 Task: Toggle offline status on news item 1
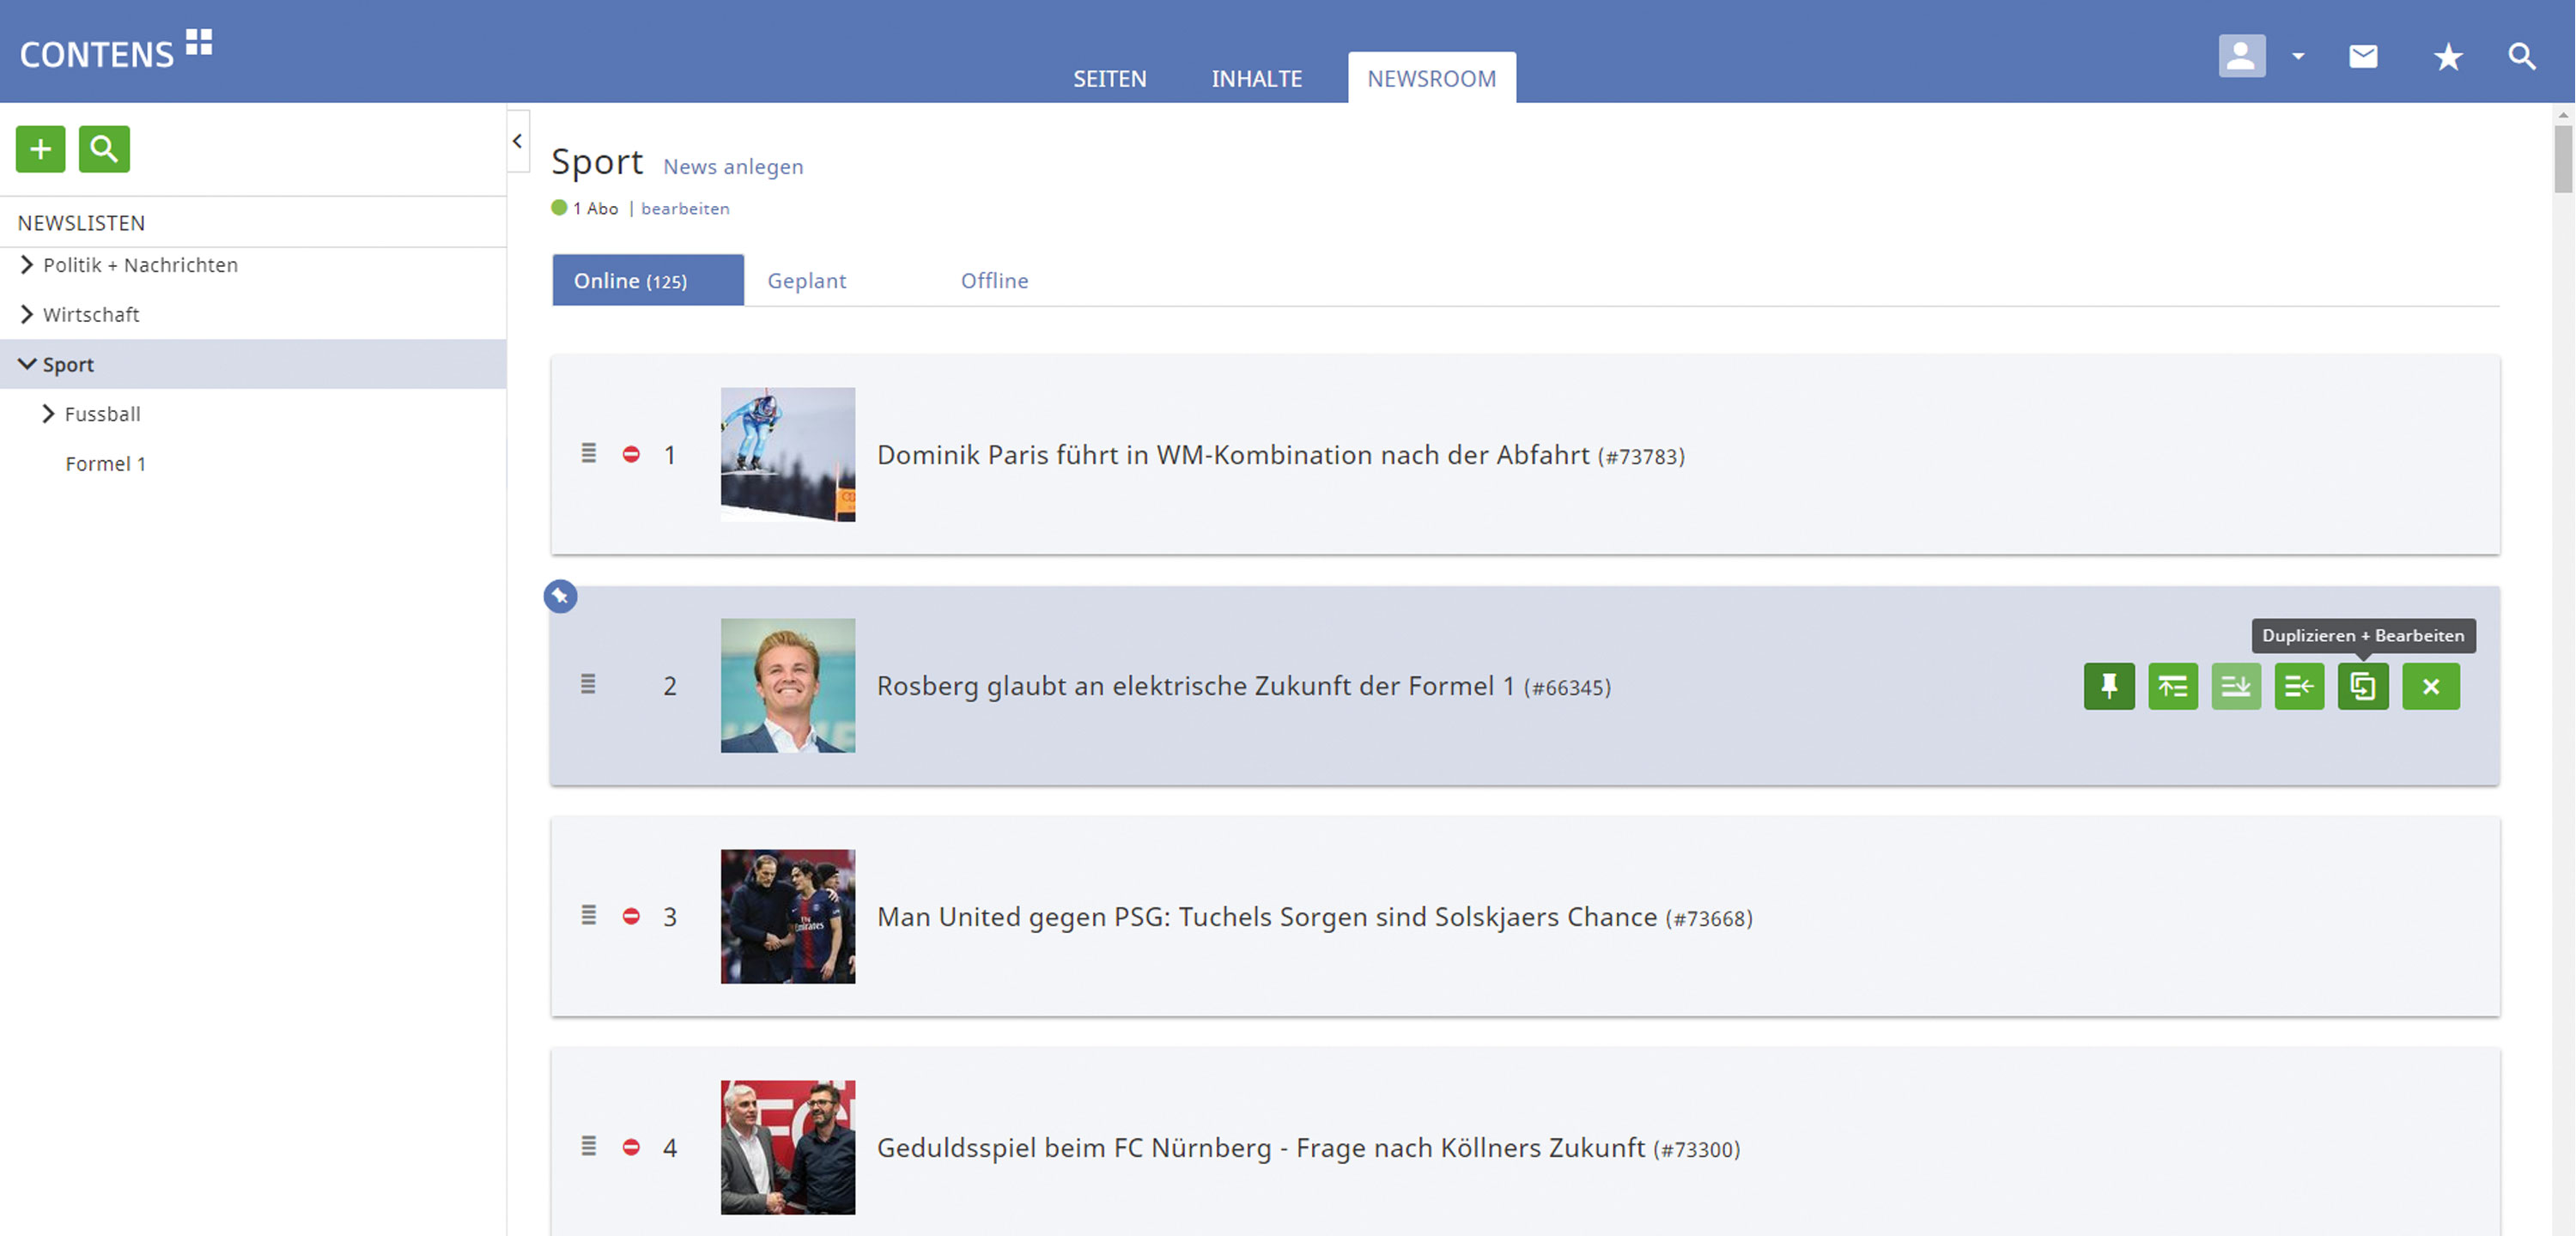[633, 455]
